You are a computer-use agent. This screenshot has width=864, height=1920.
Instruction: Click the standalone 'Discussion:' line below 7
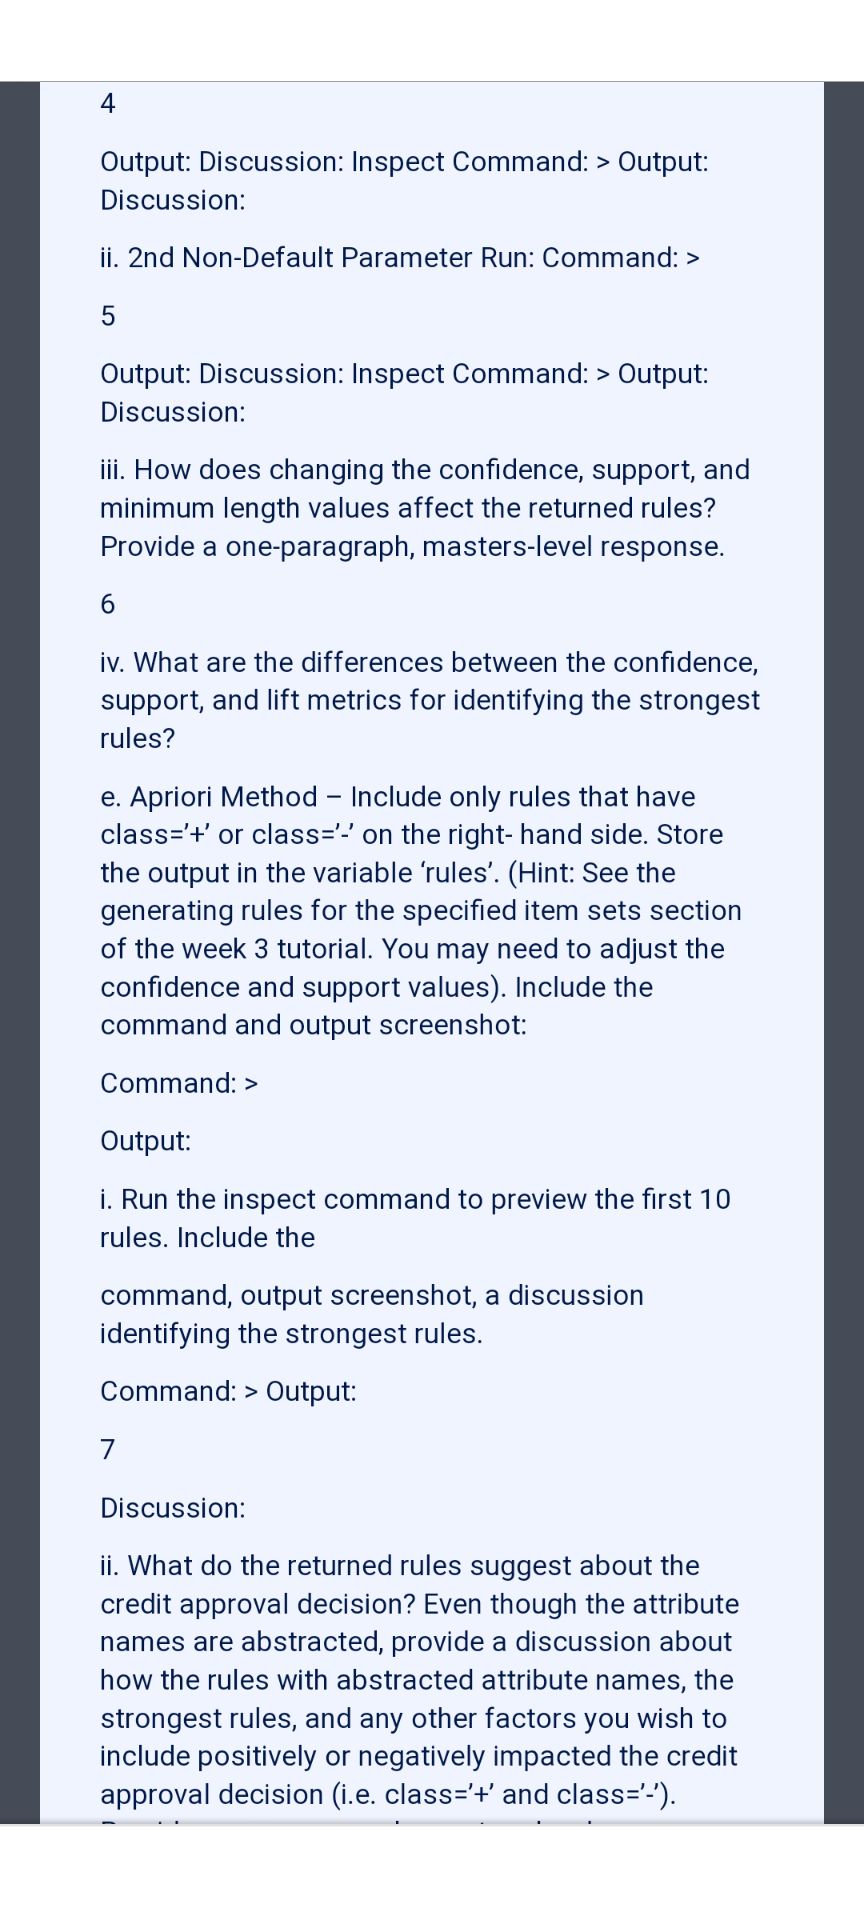[172, 1508]
